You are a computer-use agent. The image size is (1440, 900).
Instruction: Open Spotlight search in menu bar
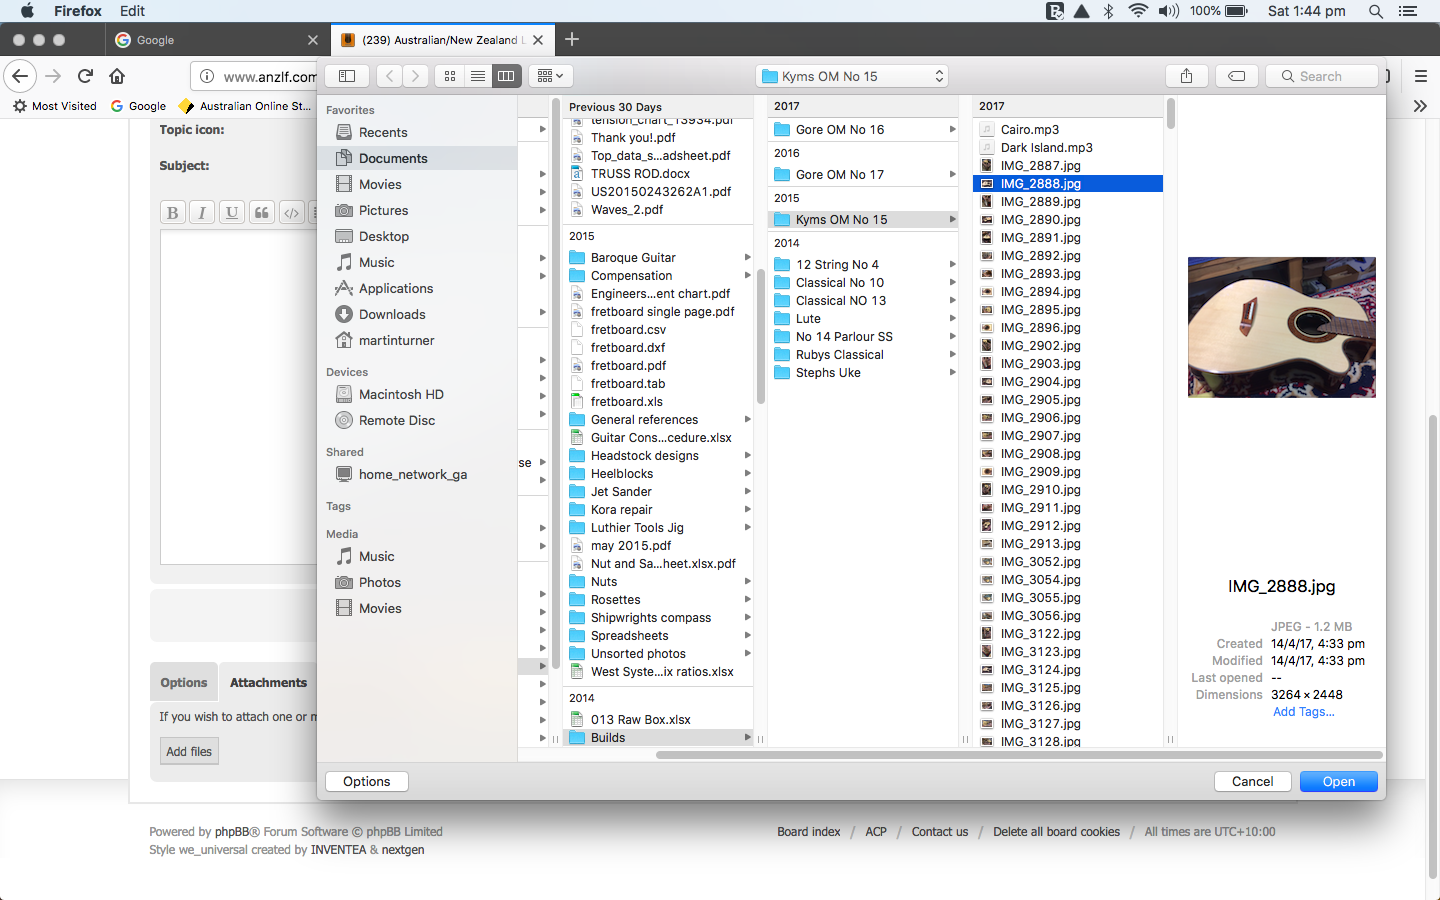click(x=1376, y=11)
